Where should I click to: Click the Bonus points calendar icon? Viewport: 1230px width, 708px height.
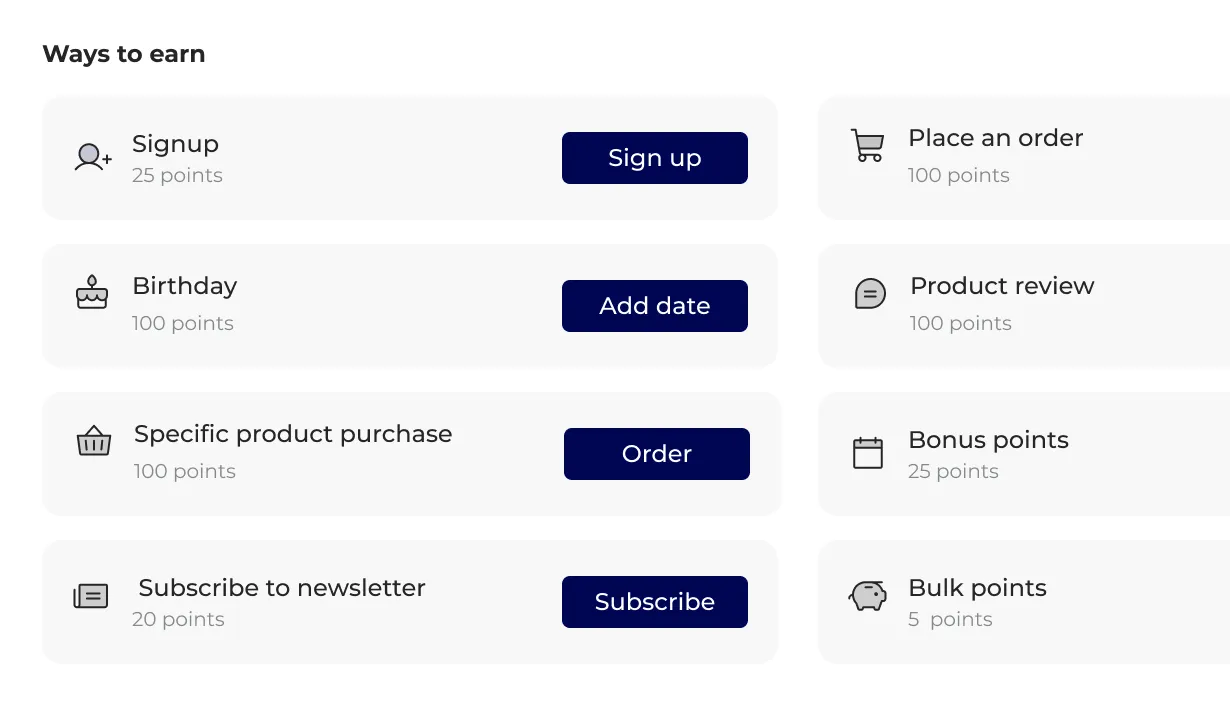(868, 452)
